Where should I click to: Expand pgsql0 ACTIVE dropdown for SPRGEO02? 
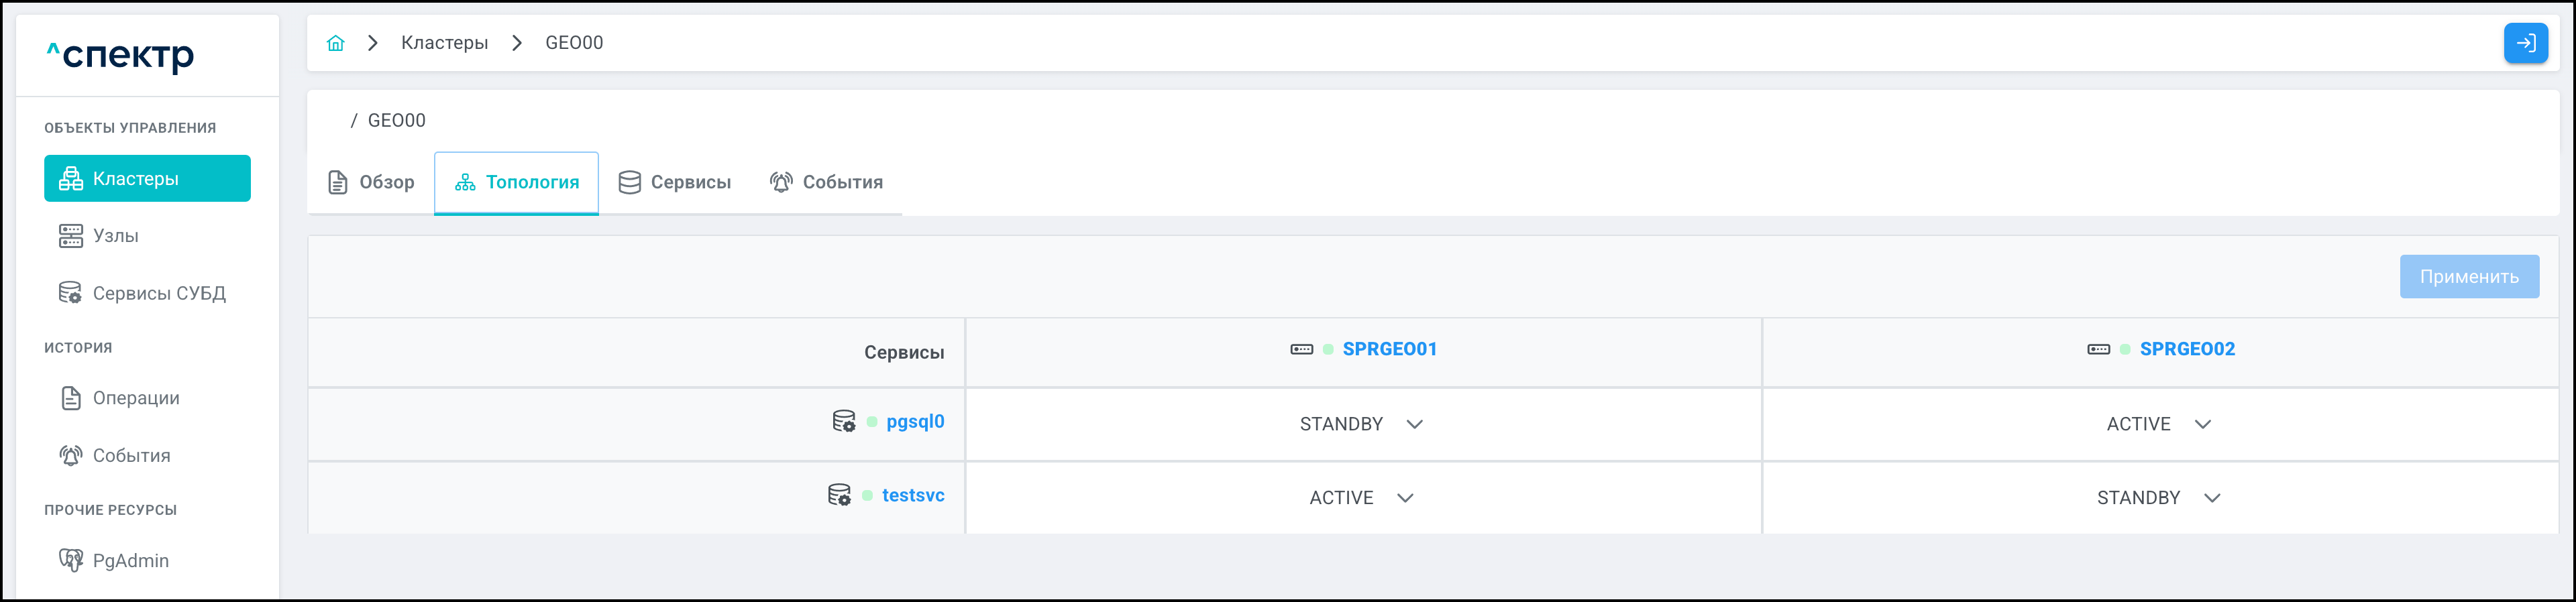click(x=2159, y=424)
